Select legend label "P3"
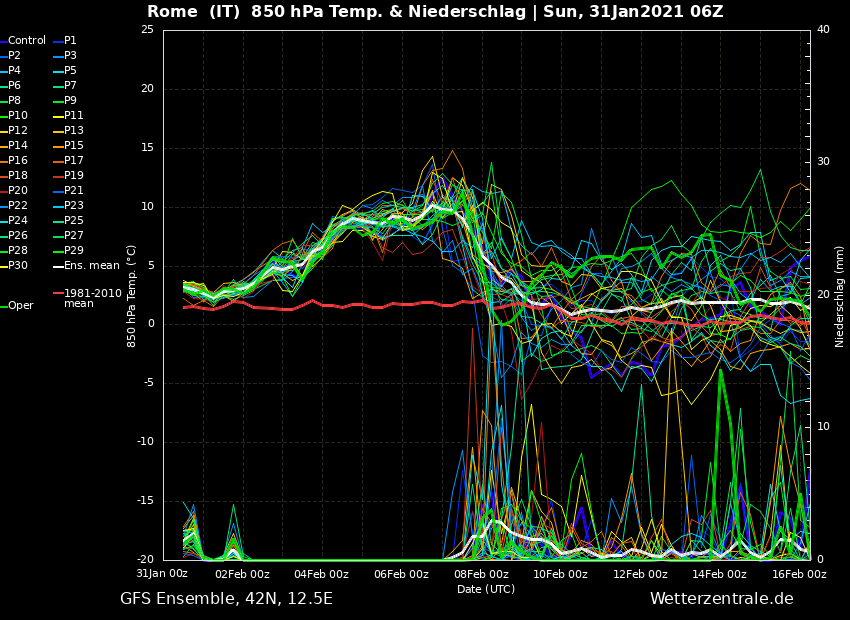This screenshot has width=850, height=620. [x=70, y=55]
